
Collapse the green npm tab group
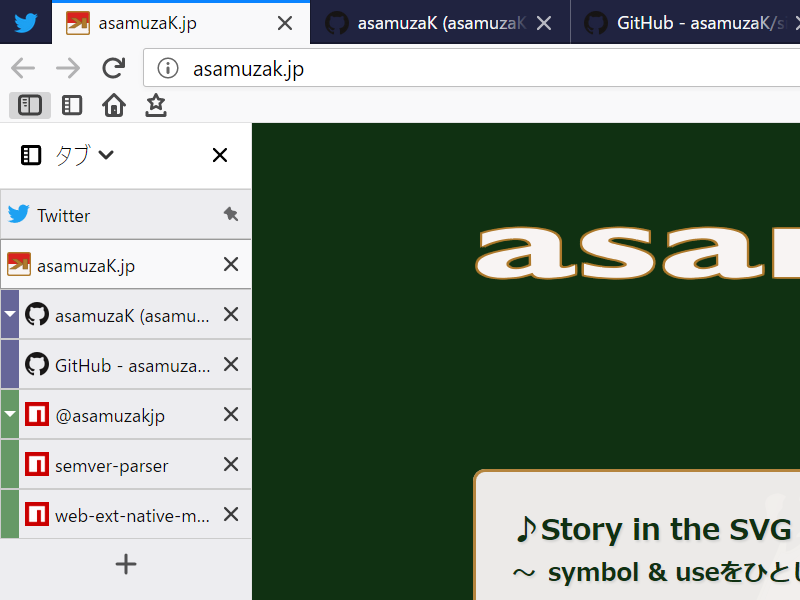[10, 414]
